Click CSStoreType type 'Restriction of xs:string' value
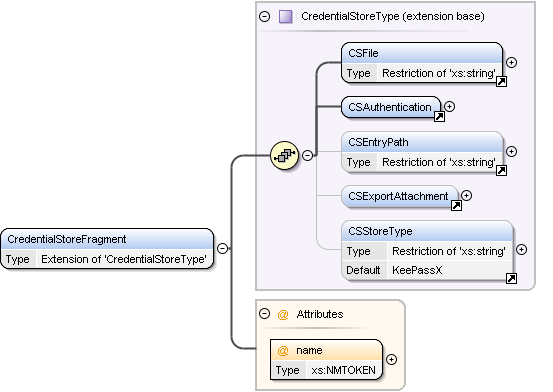The height and width of the screenshot is (392, 553). (449, 251)
